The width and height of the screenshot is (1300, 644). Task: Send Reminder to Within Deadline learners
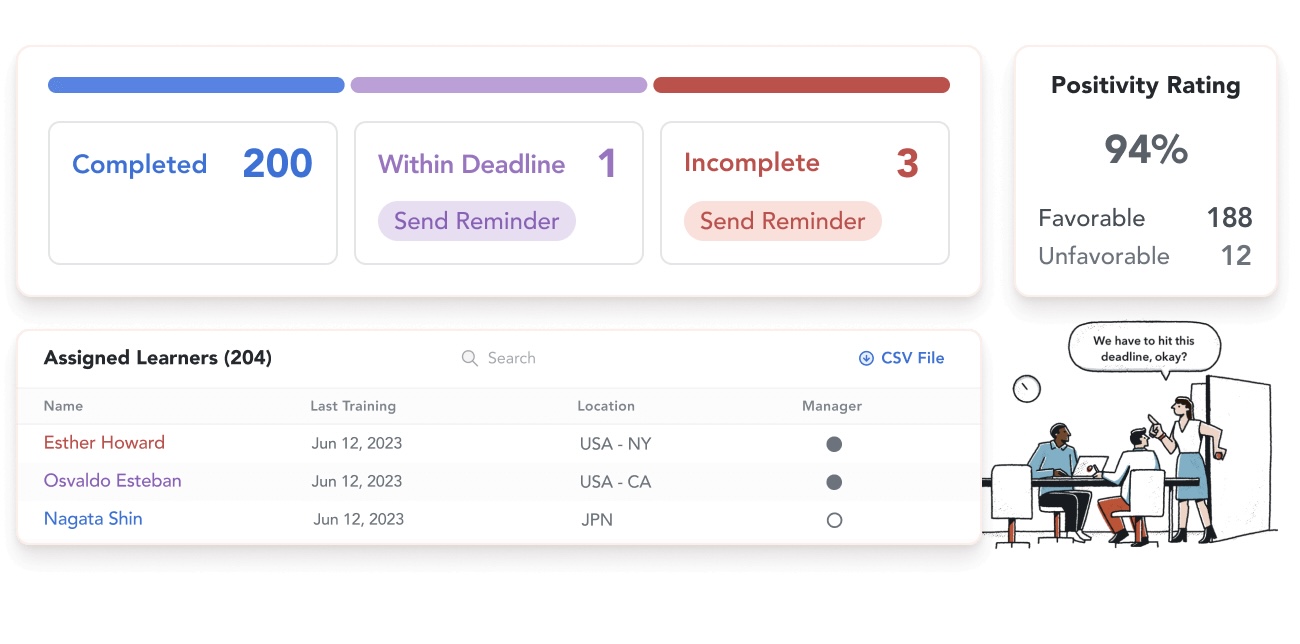(x=476, y=221)
